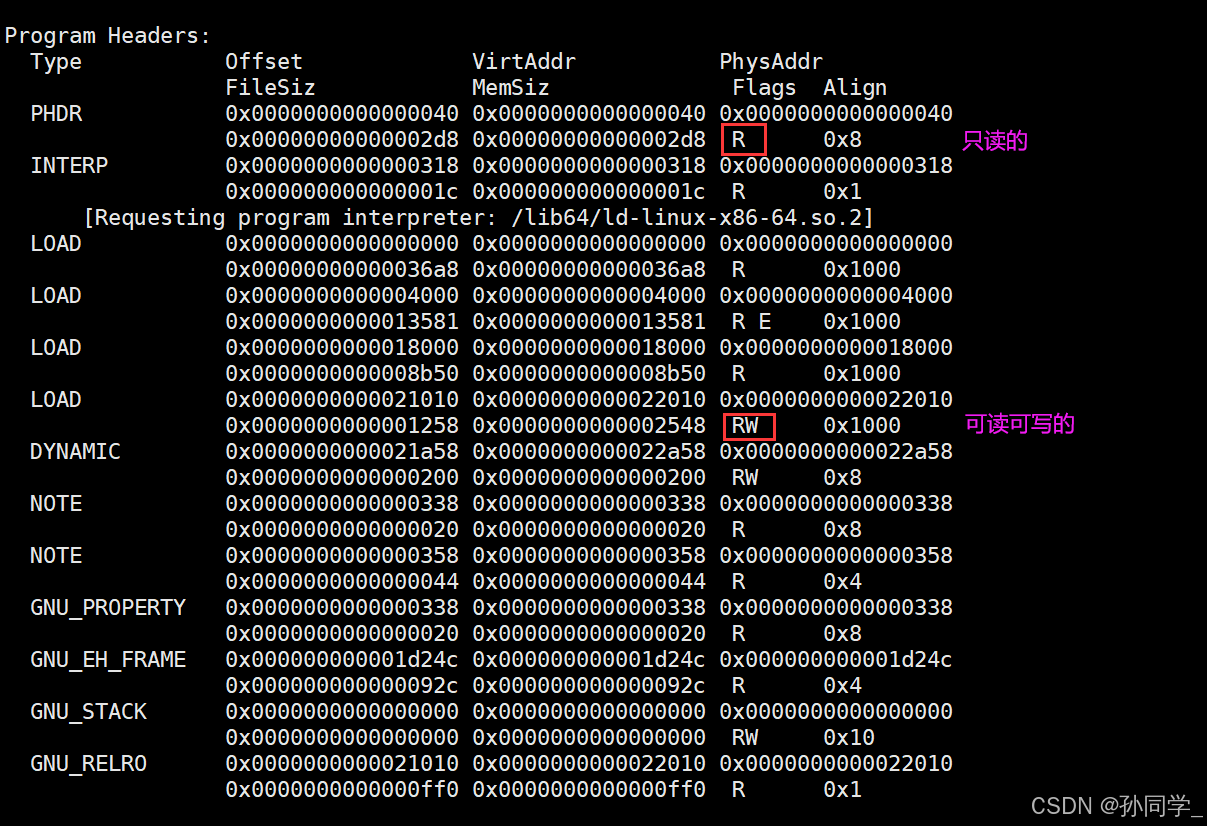1207x826 pixels.
Task: Click the GNU_PROPERTY segment type label
Action: [x=108, y=608]
